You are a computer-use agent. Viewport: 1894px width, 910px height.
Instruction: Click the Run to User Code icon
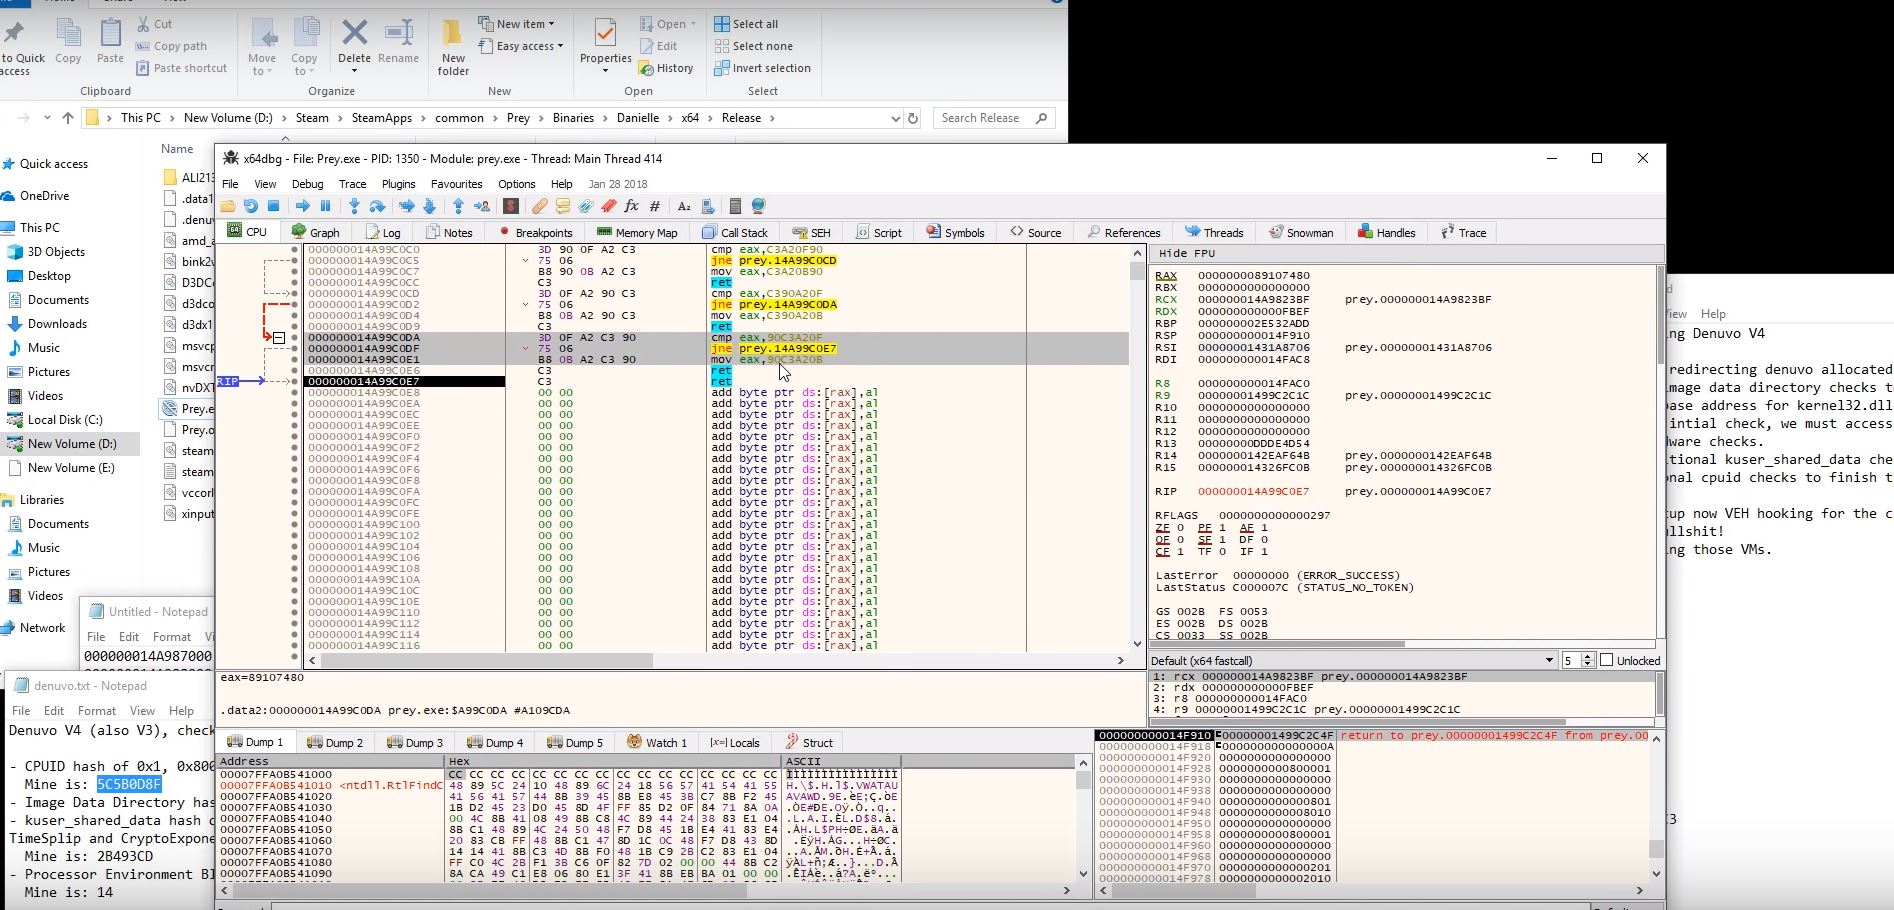click(482, 206)
